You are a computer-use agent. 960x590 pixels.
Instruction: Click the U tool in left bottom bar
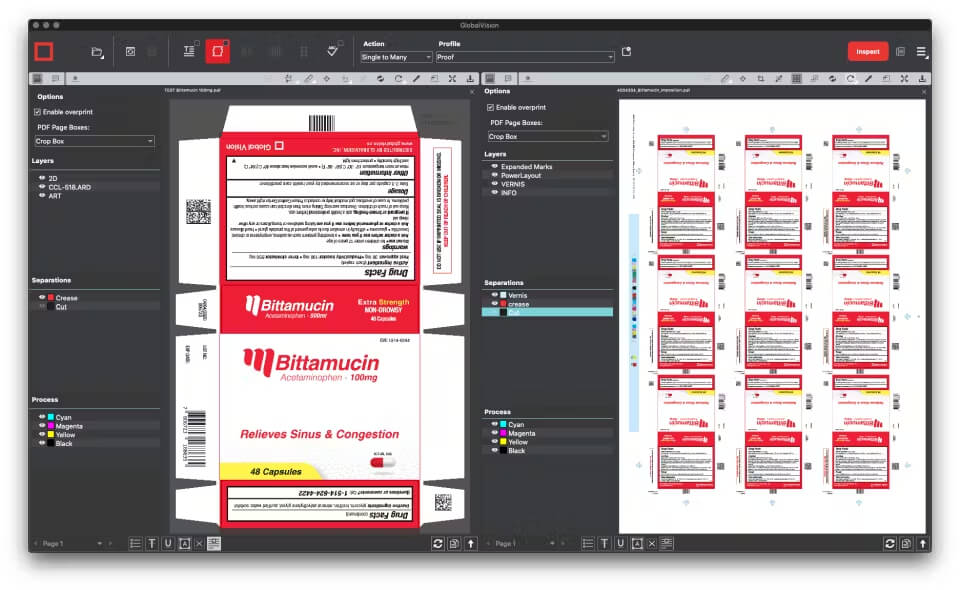[168, 543]
